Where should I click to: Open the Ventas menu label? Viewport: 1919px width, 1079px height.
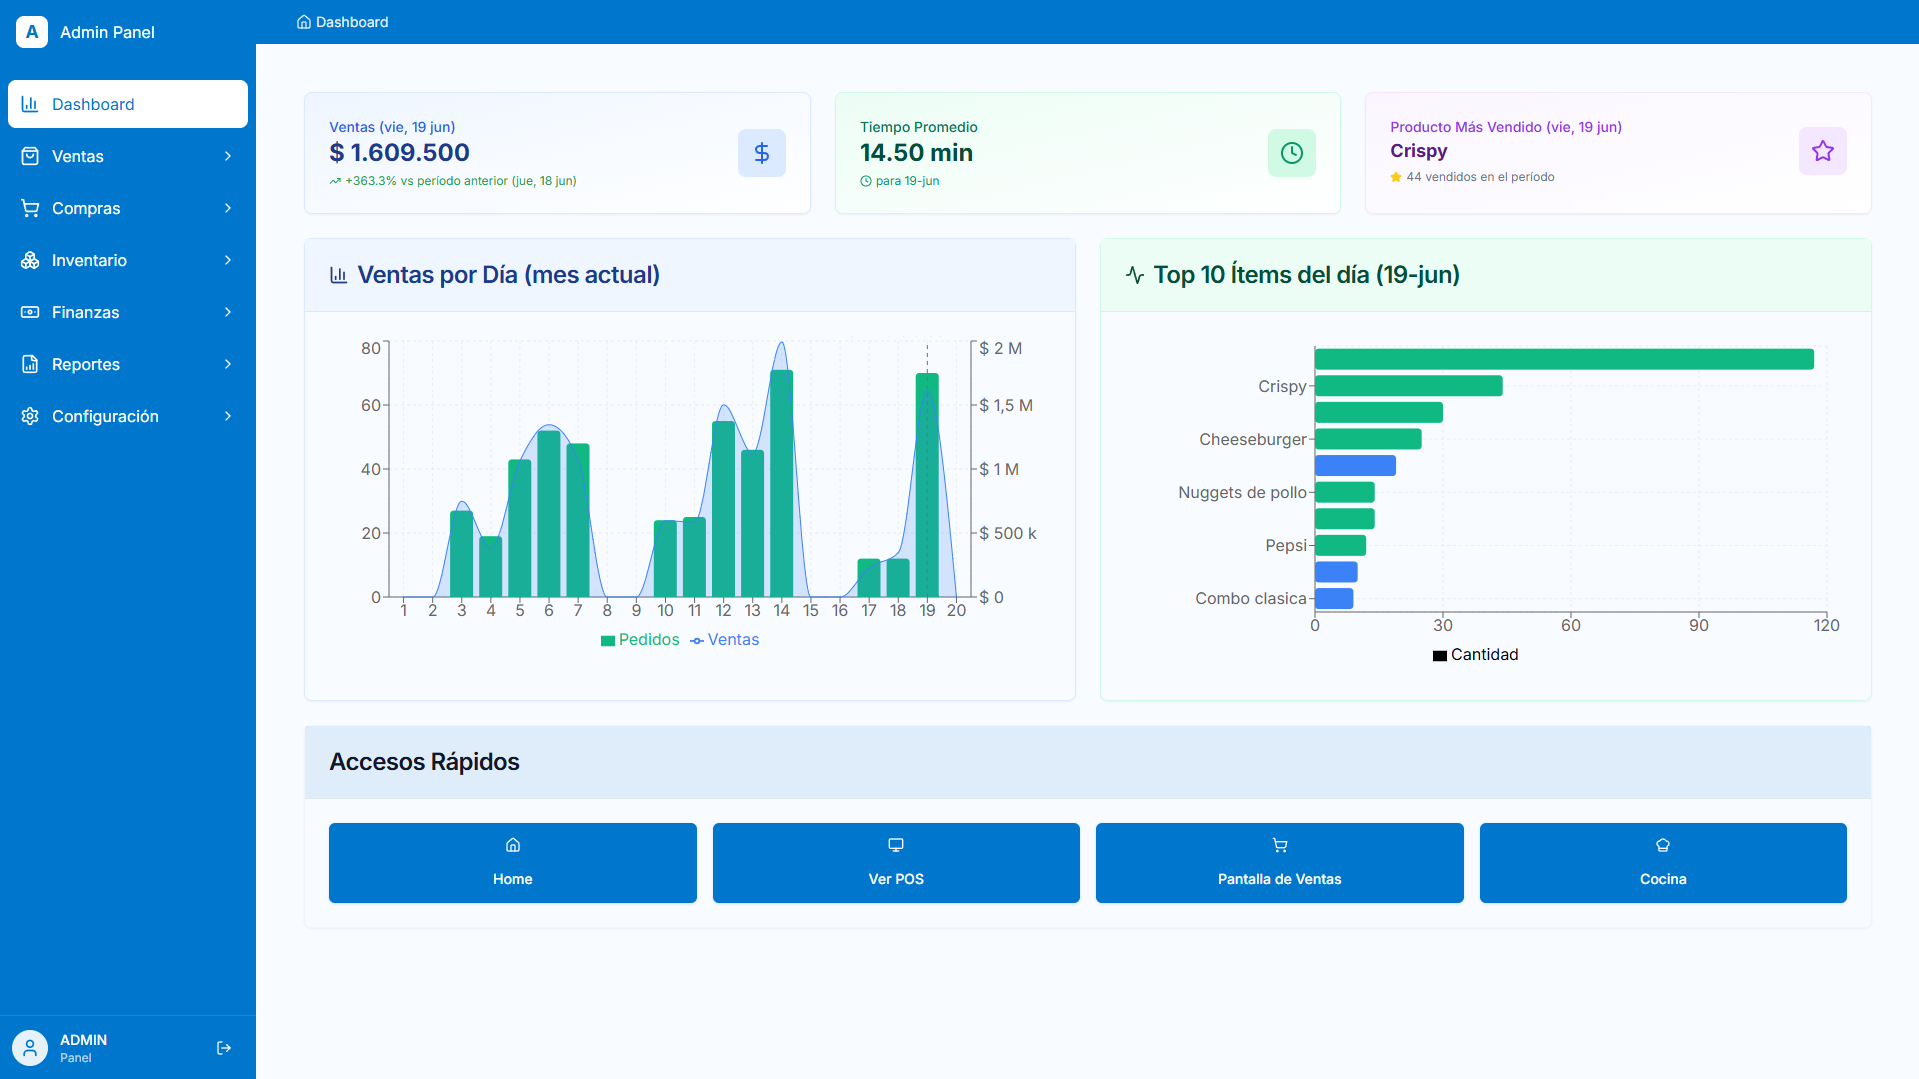[78, 156]
